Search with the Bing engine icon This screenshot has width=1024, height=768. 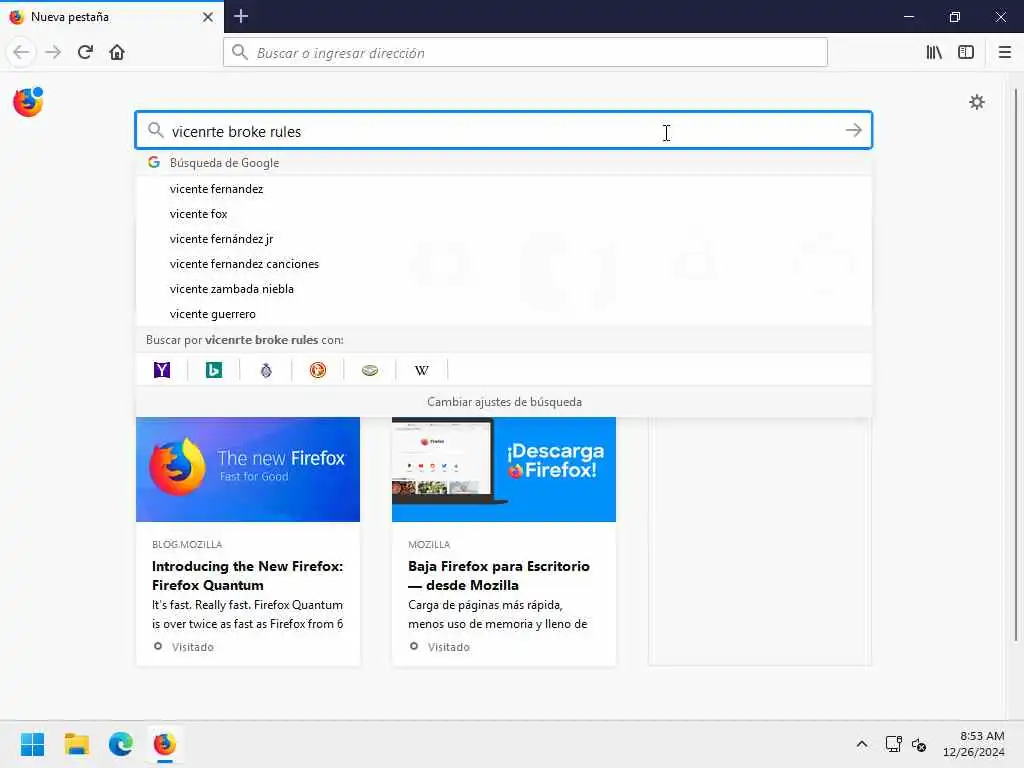(214, 370)
